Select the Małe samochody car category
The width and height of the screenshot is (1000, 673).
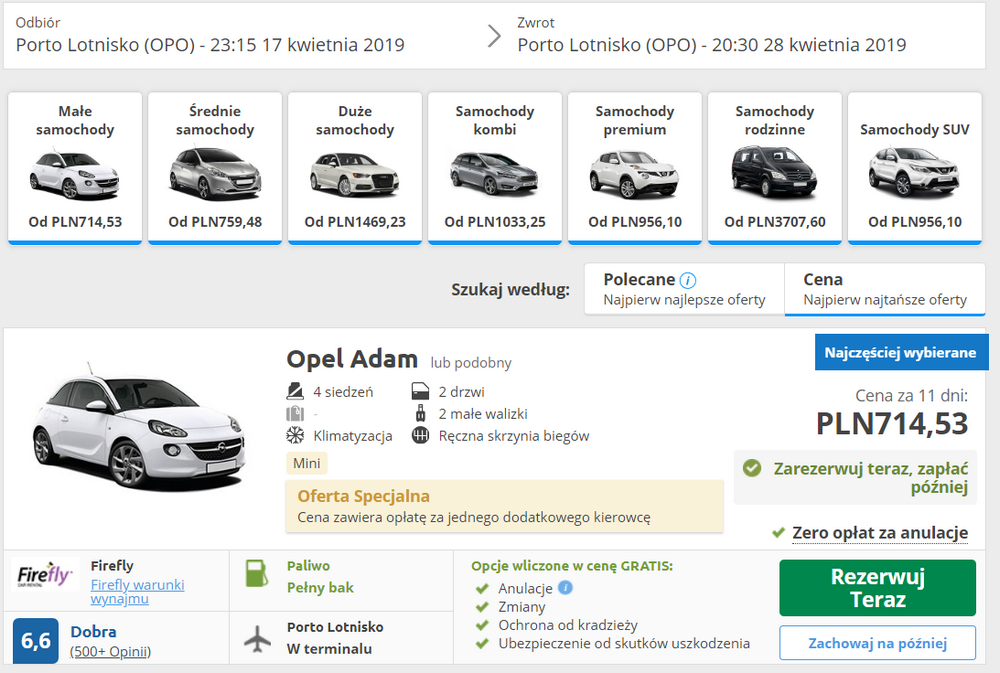click(x=75, y=168)
